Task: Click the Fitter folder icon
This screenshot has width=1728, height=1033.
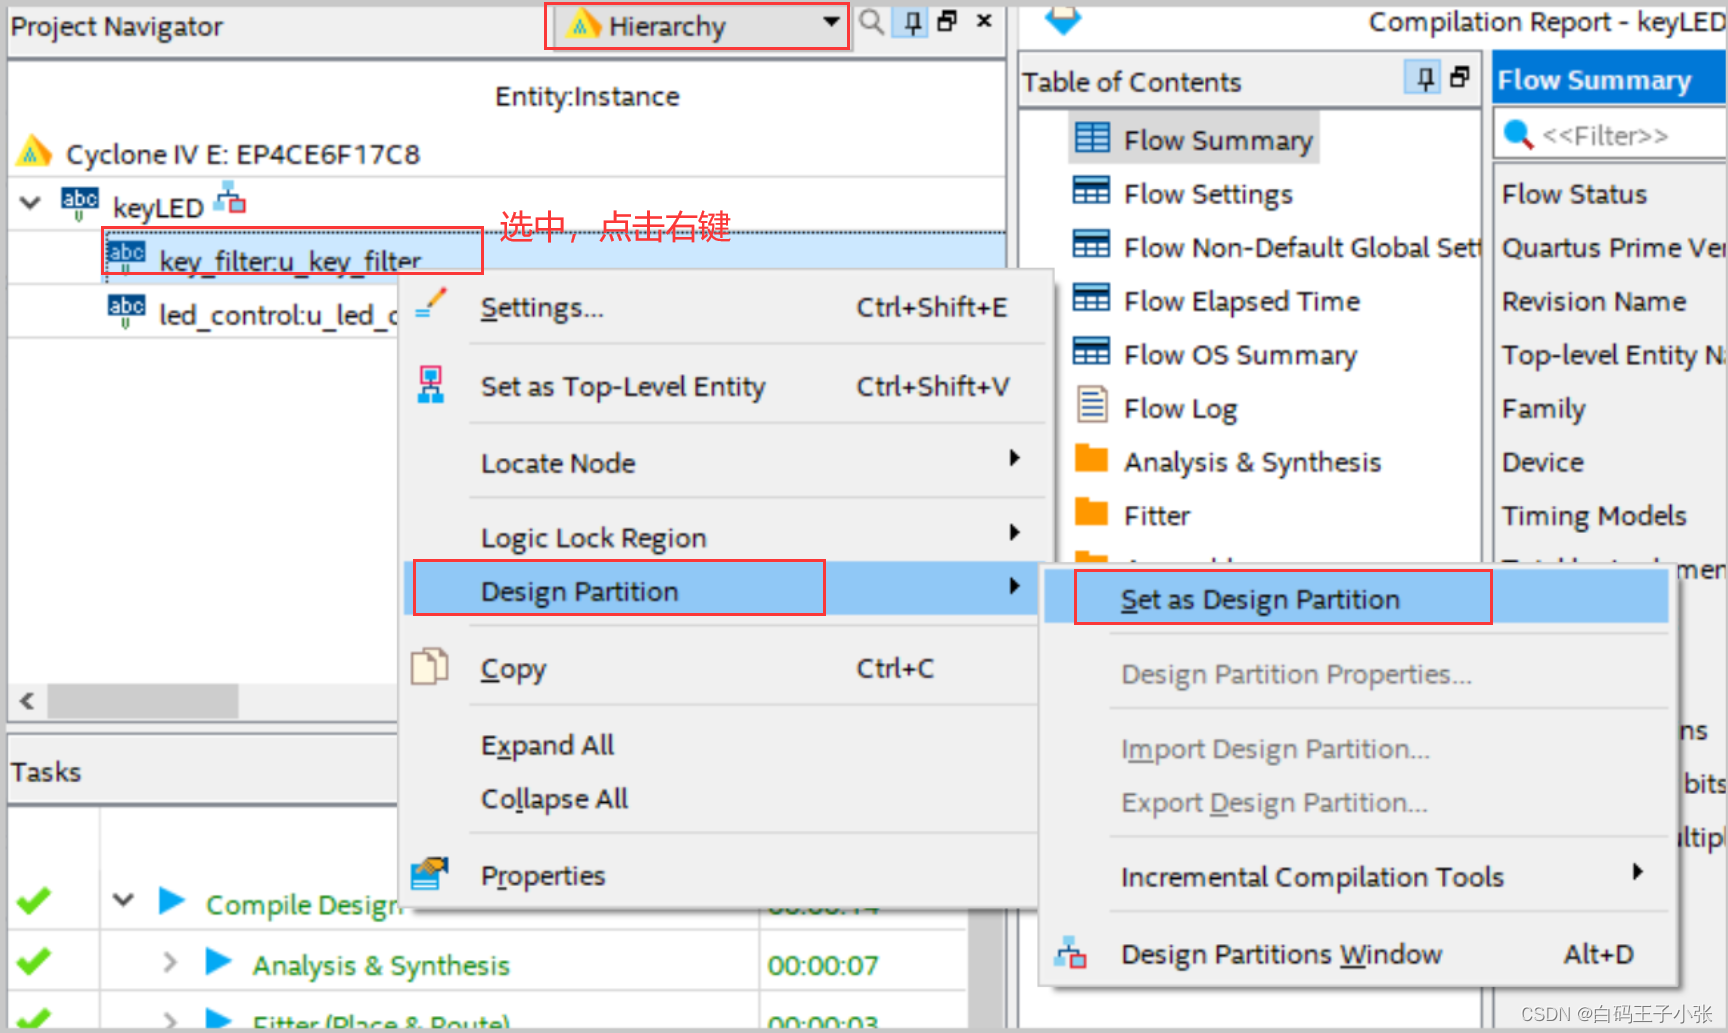Action: [1091, 512]
